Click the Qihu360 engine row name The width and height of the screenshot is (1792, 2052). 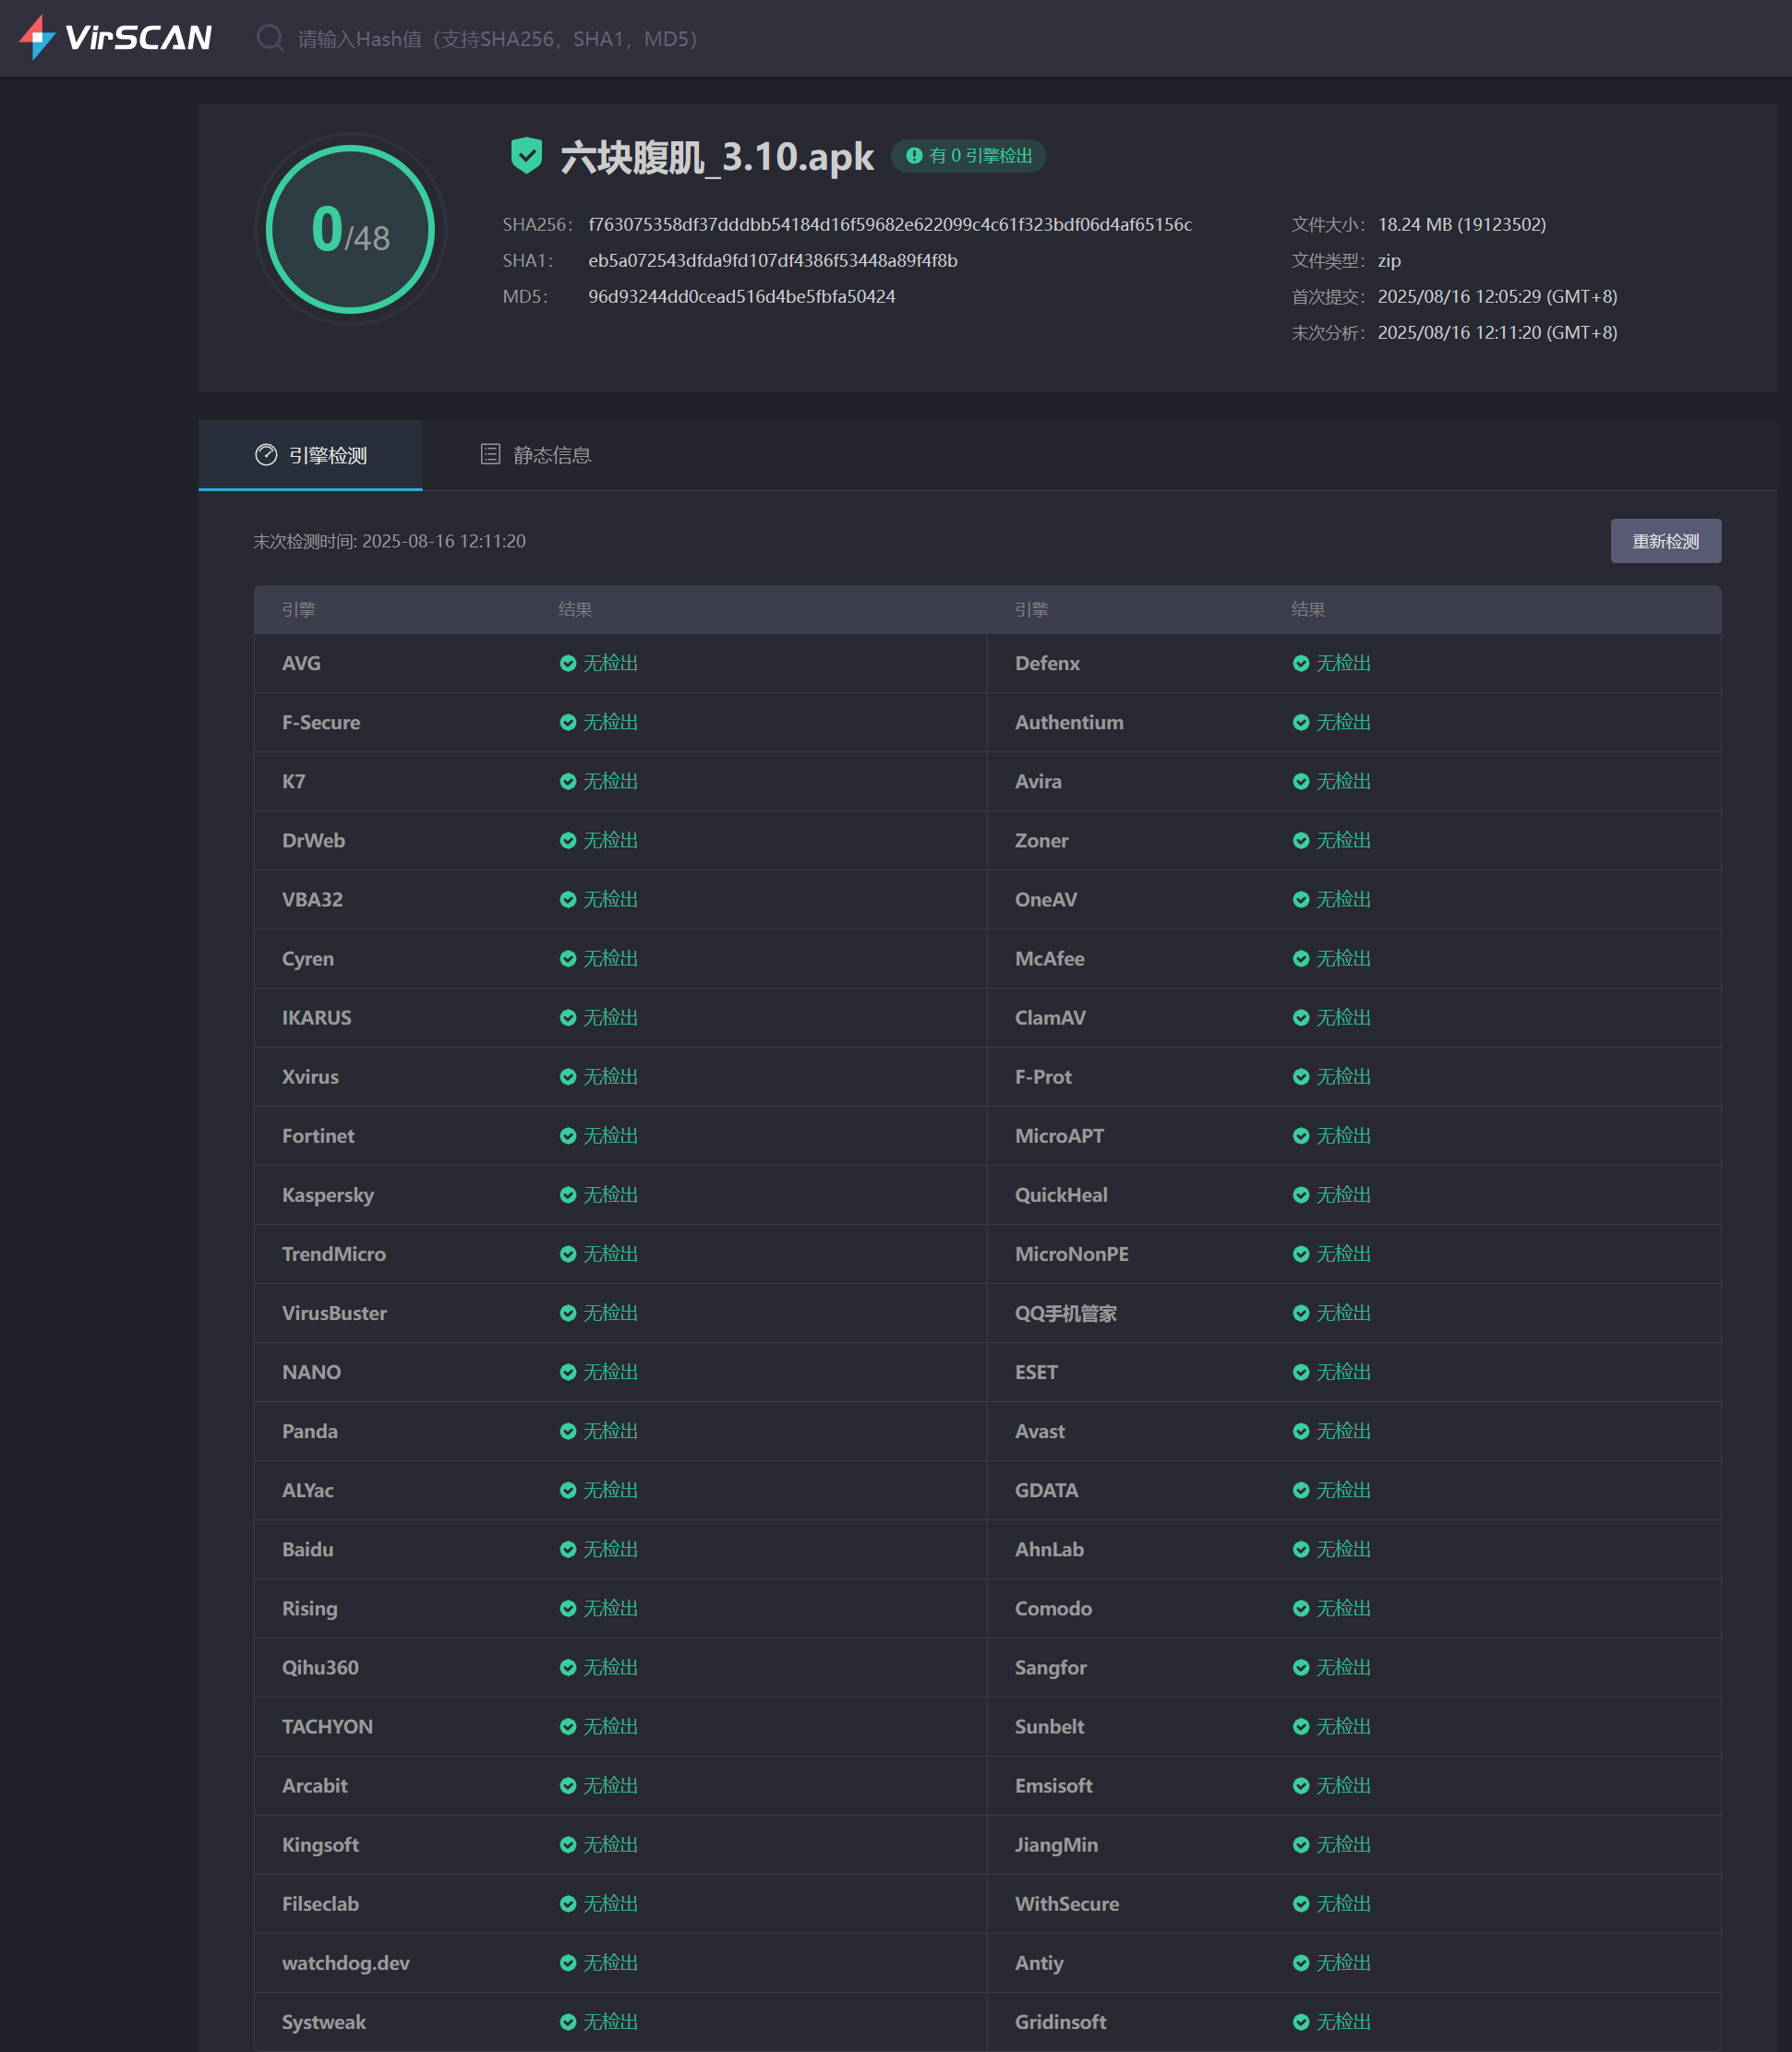[x=320, y=1667]
